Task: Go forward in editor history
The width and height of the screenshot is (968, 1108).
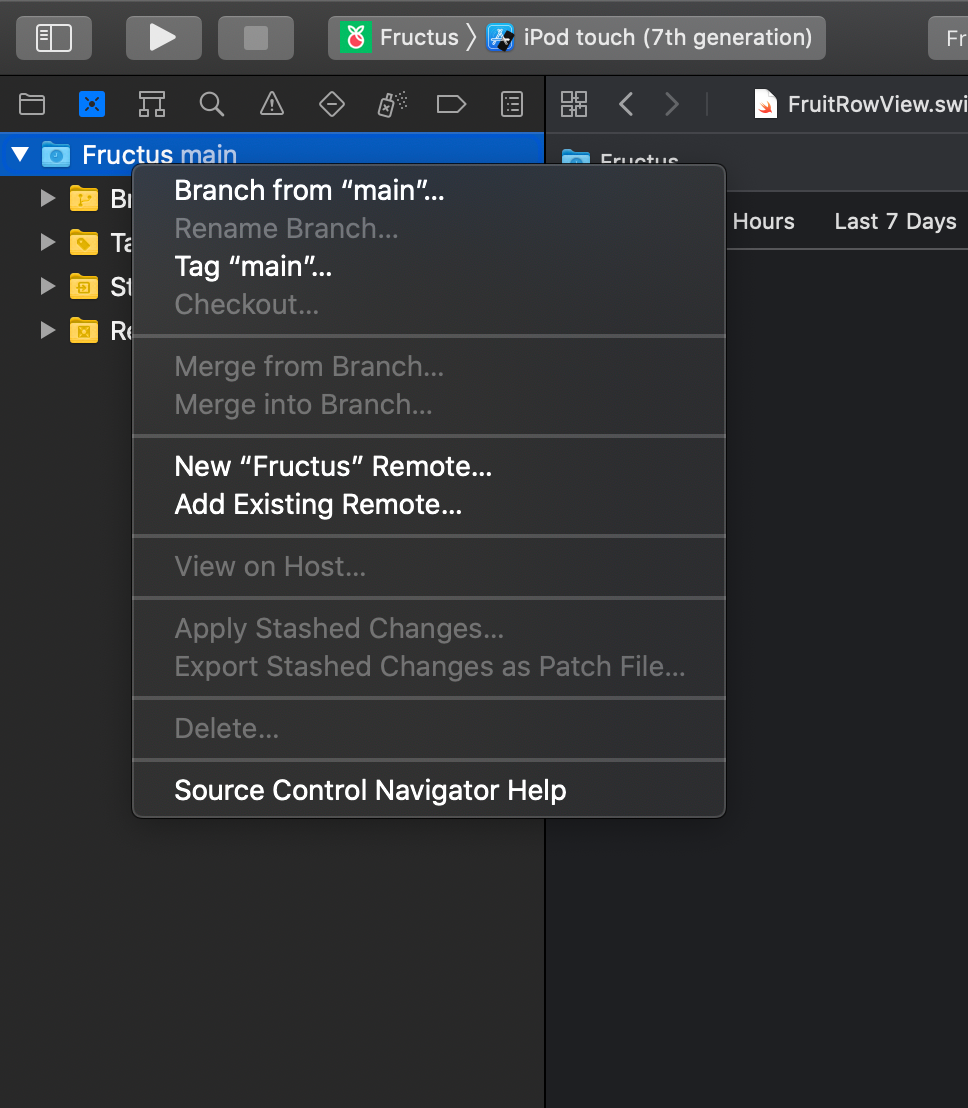Action: [672, 105]
